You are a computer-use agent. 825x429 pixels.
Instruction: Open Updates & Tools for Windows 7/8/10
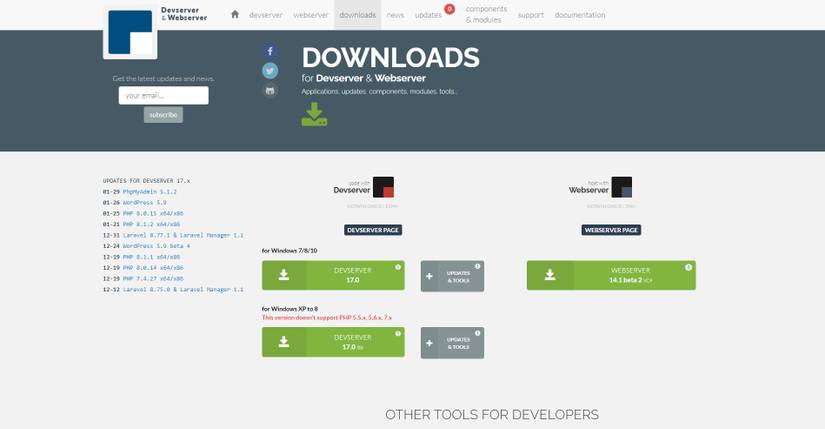(x=452, y=276)
